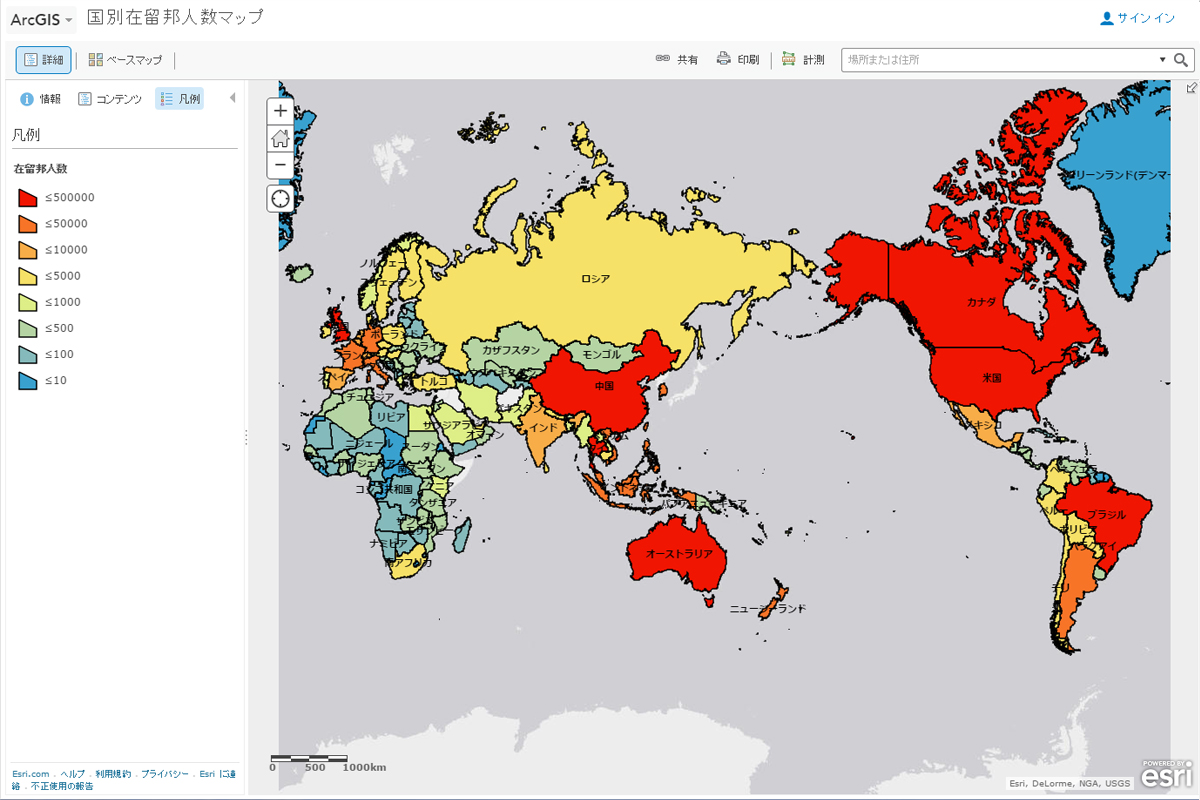Viewport: 1200px width, 800px height.
Task: Switch to the コンテンツ tab
Action: point(110,99)
